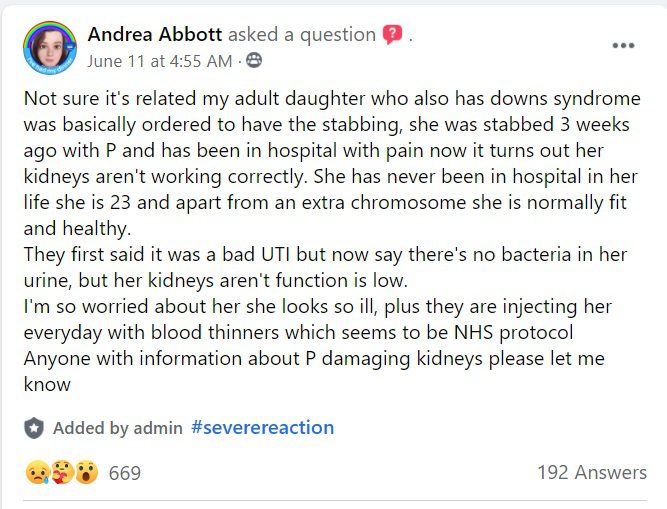The width and height of the screenshot is (667, 509).
Task: Click the Added by admin label
Action: (118, 428)
